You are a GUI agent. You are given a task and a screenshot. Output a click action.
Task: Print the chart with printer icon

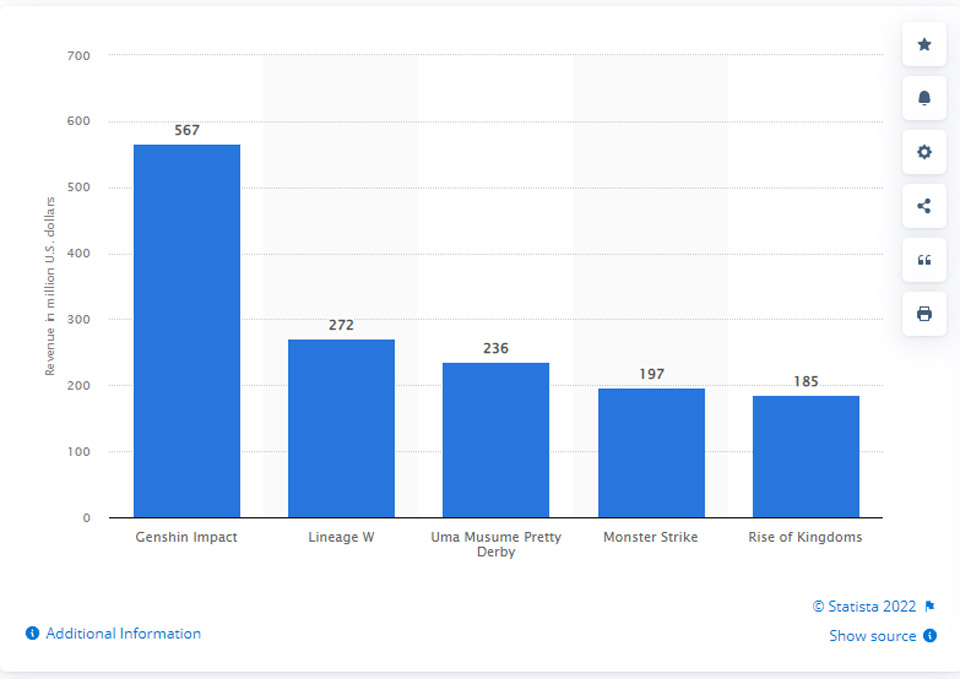click(924, 314)
